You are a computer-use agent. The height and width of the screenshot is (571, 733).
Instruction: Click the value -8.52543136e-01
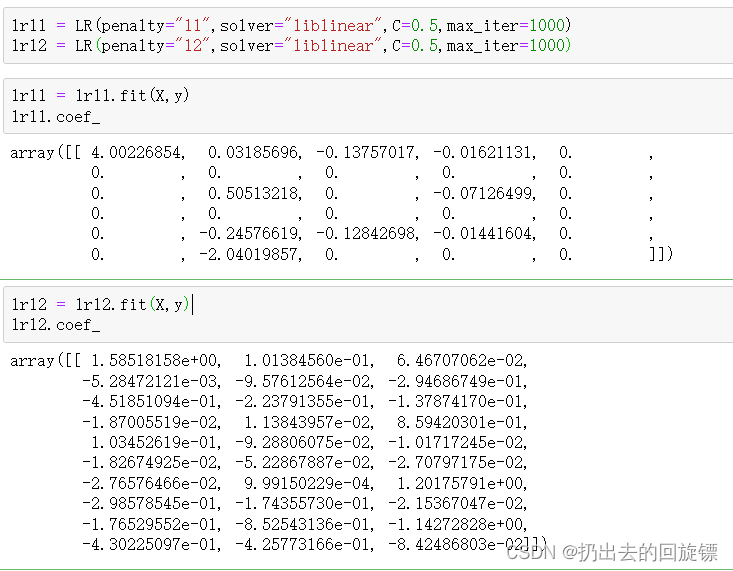click(303, 524)
